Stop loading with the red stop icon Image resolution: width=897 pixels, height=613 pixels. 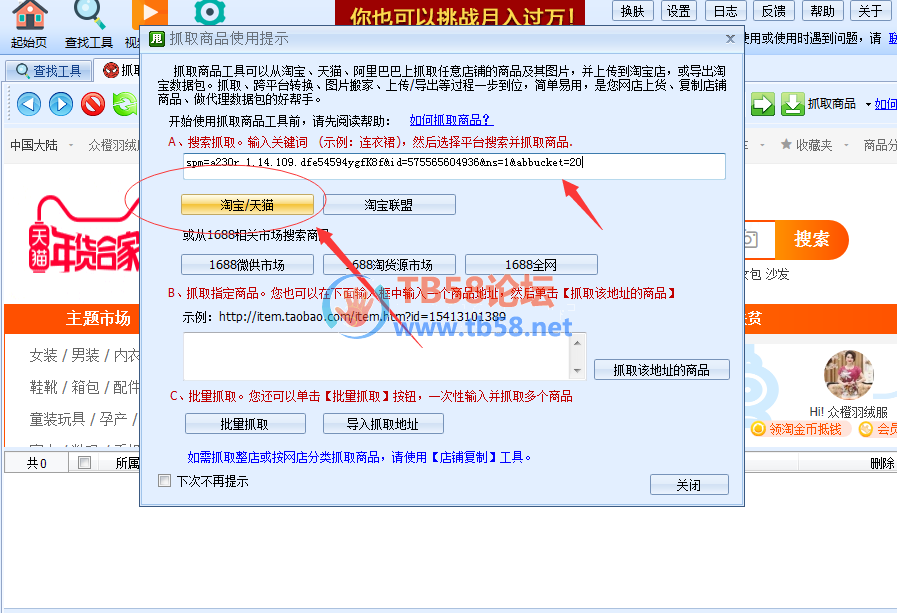tap(93, 105)
